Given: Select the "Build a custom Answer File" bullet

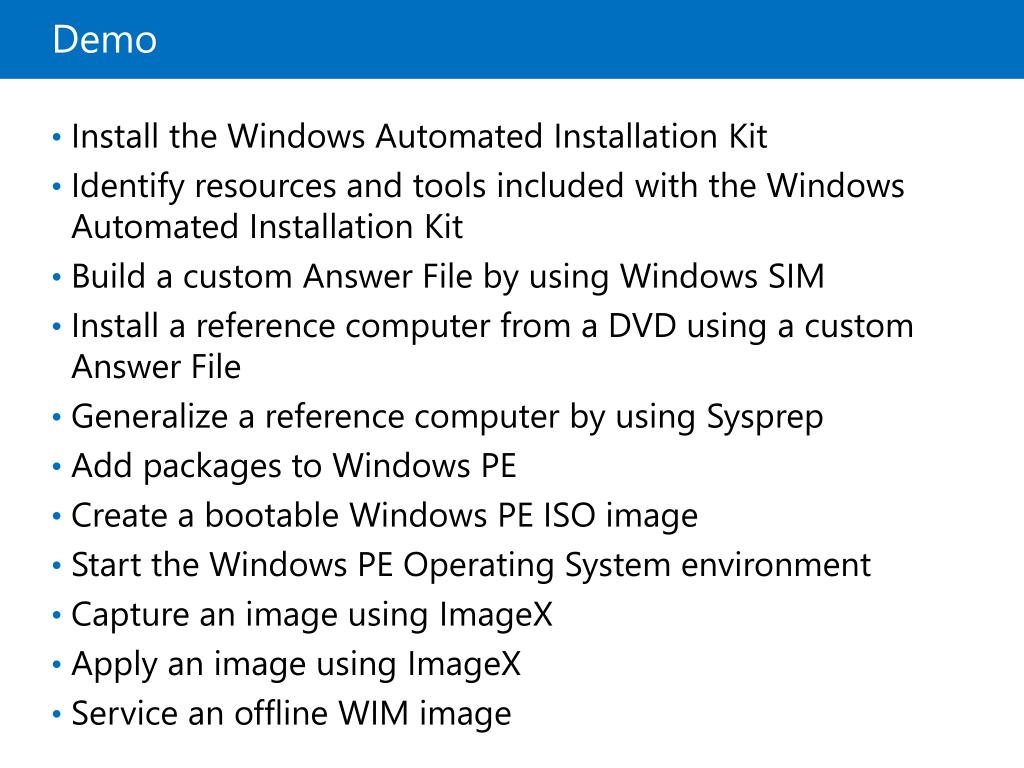Looking at the screenshot, I should tap(448, 276).
